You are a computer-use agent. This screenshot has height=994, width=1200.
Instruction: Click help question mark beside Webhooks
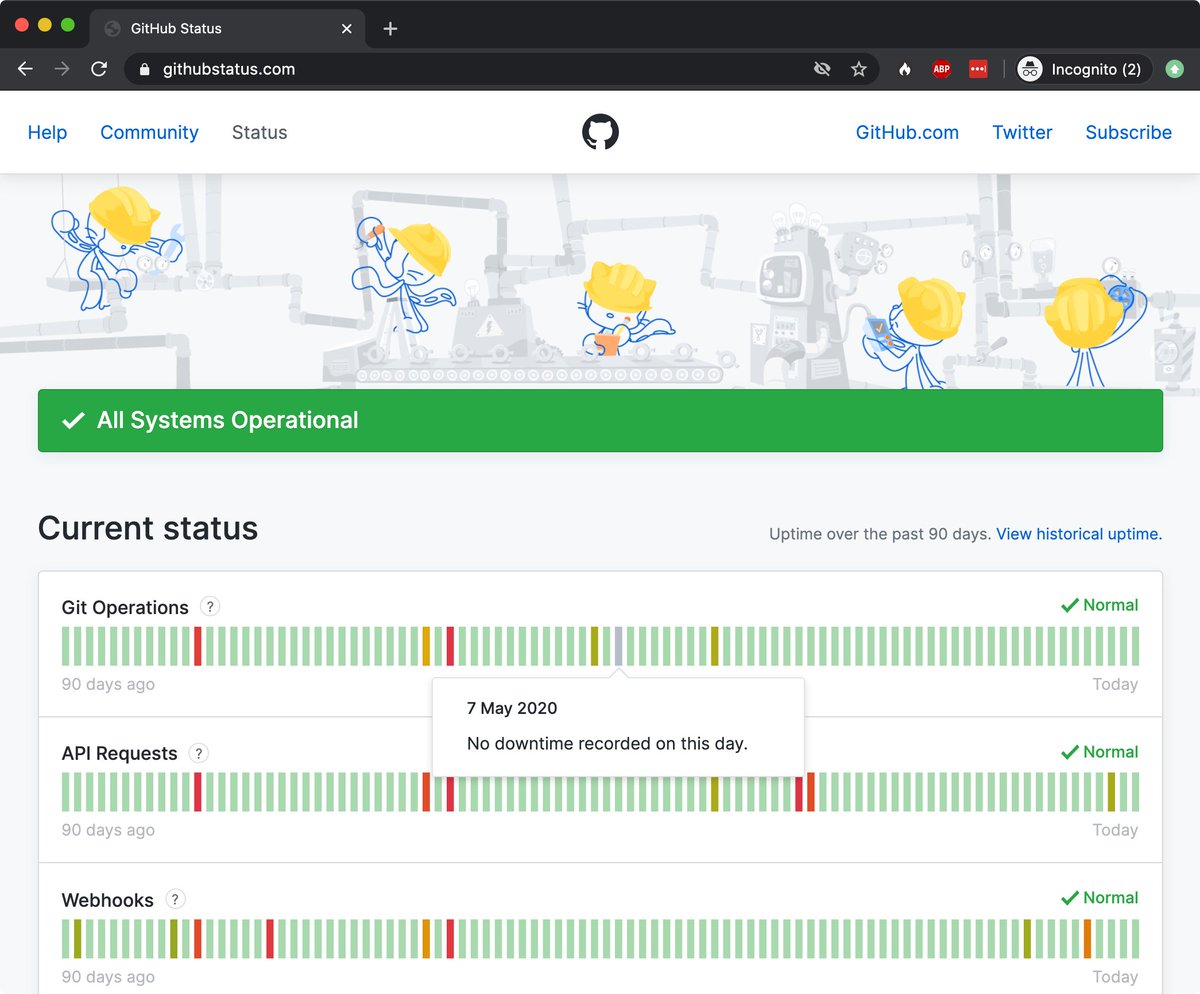(x=175, y=899)
